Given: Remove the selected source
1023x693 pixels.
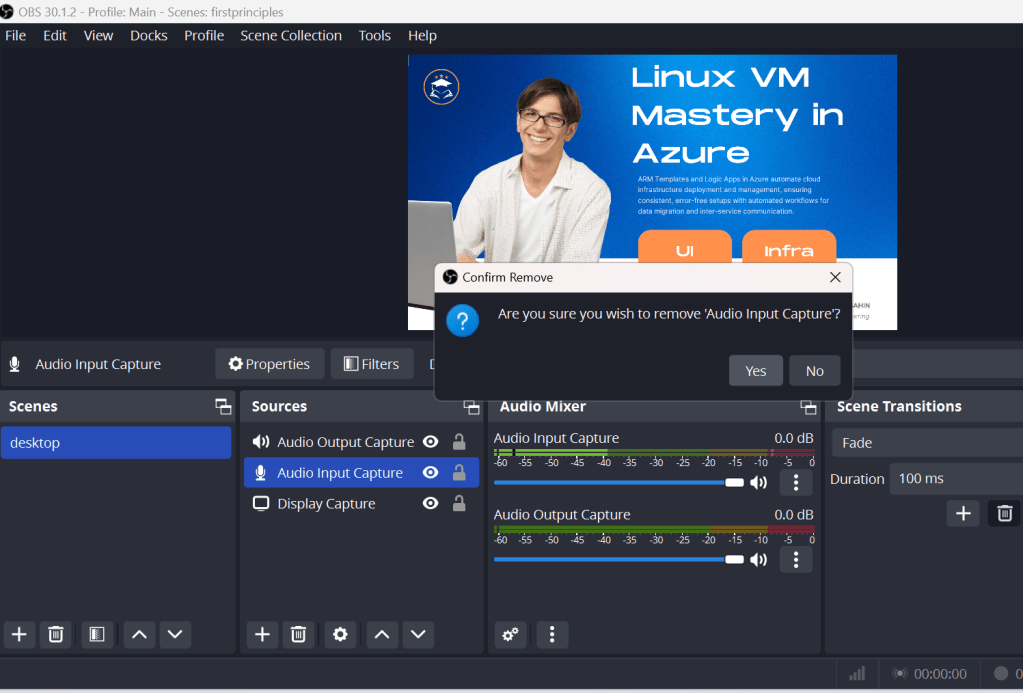Looking at the screenshot, I should click(x=298, y=634).
